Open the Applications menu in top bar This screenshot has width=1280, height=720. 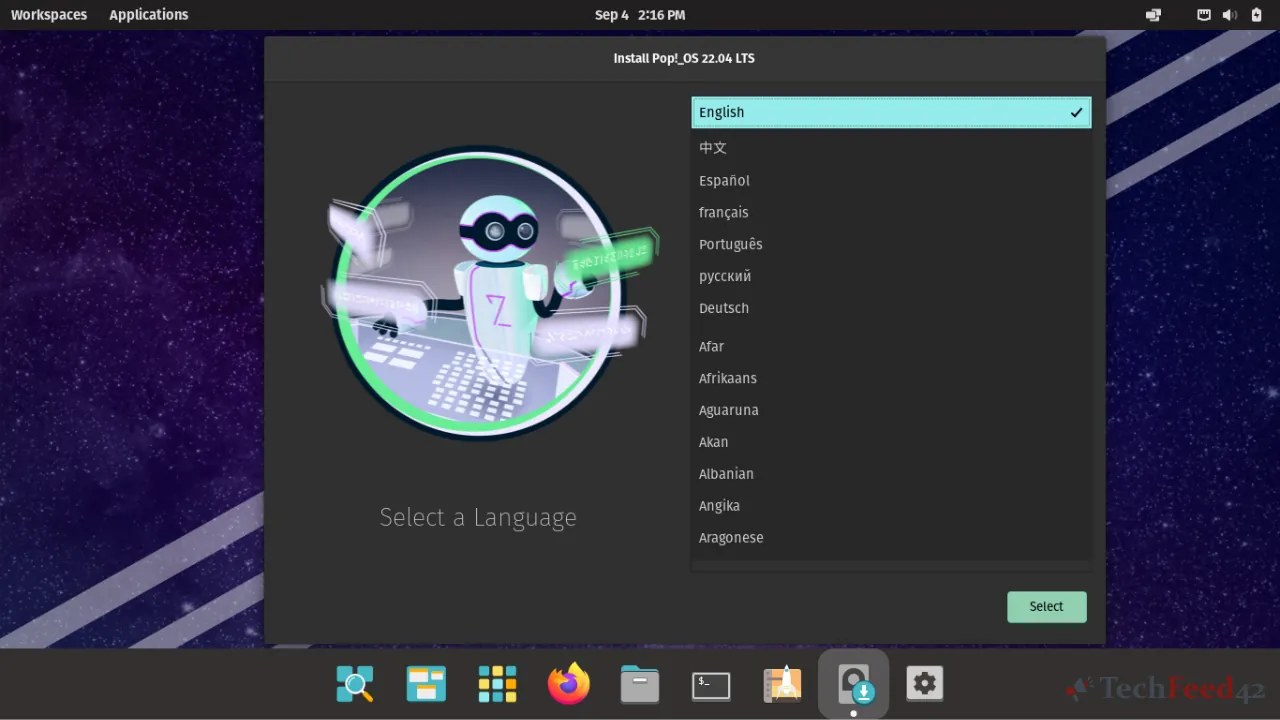(148, 15)
